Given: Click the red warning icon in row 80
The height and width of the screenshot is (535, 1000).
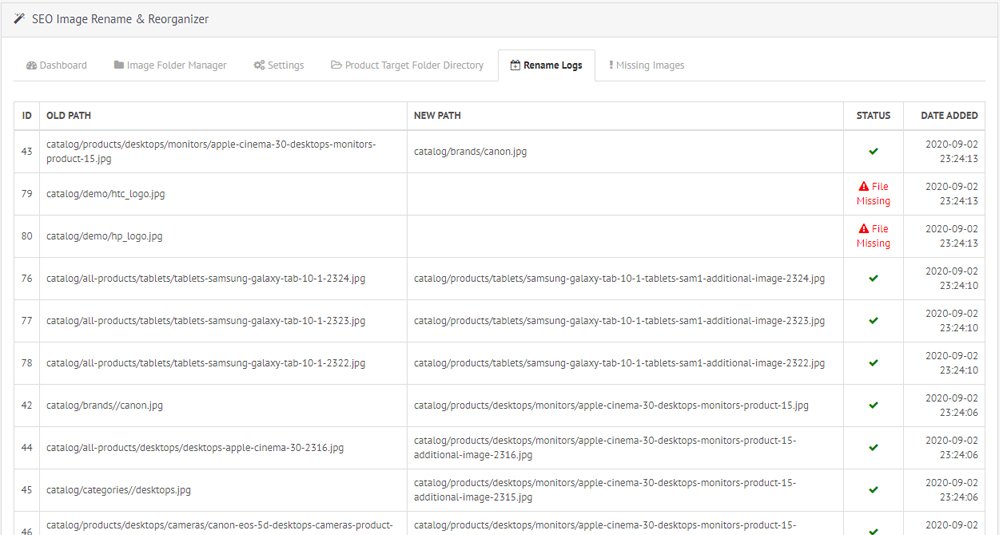Looking at the screenshot, I should tap(864, 228).
